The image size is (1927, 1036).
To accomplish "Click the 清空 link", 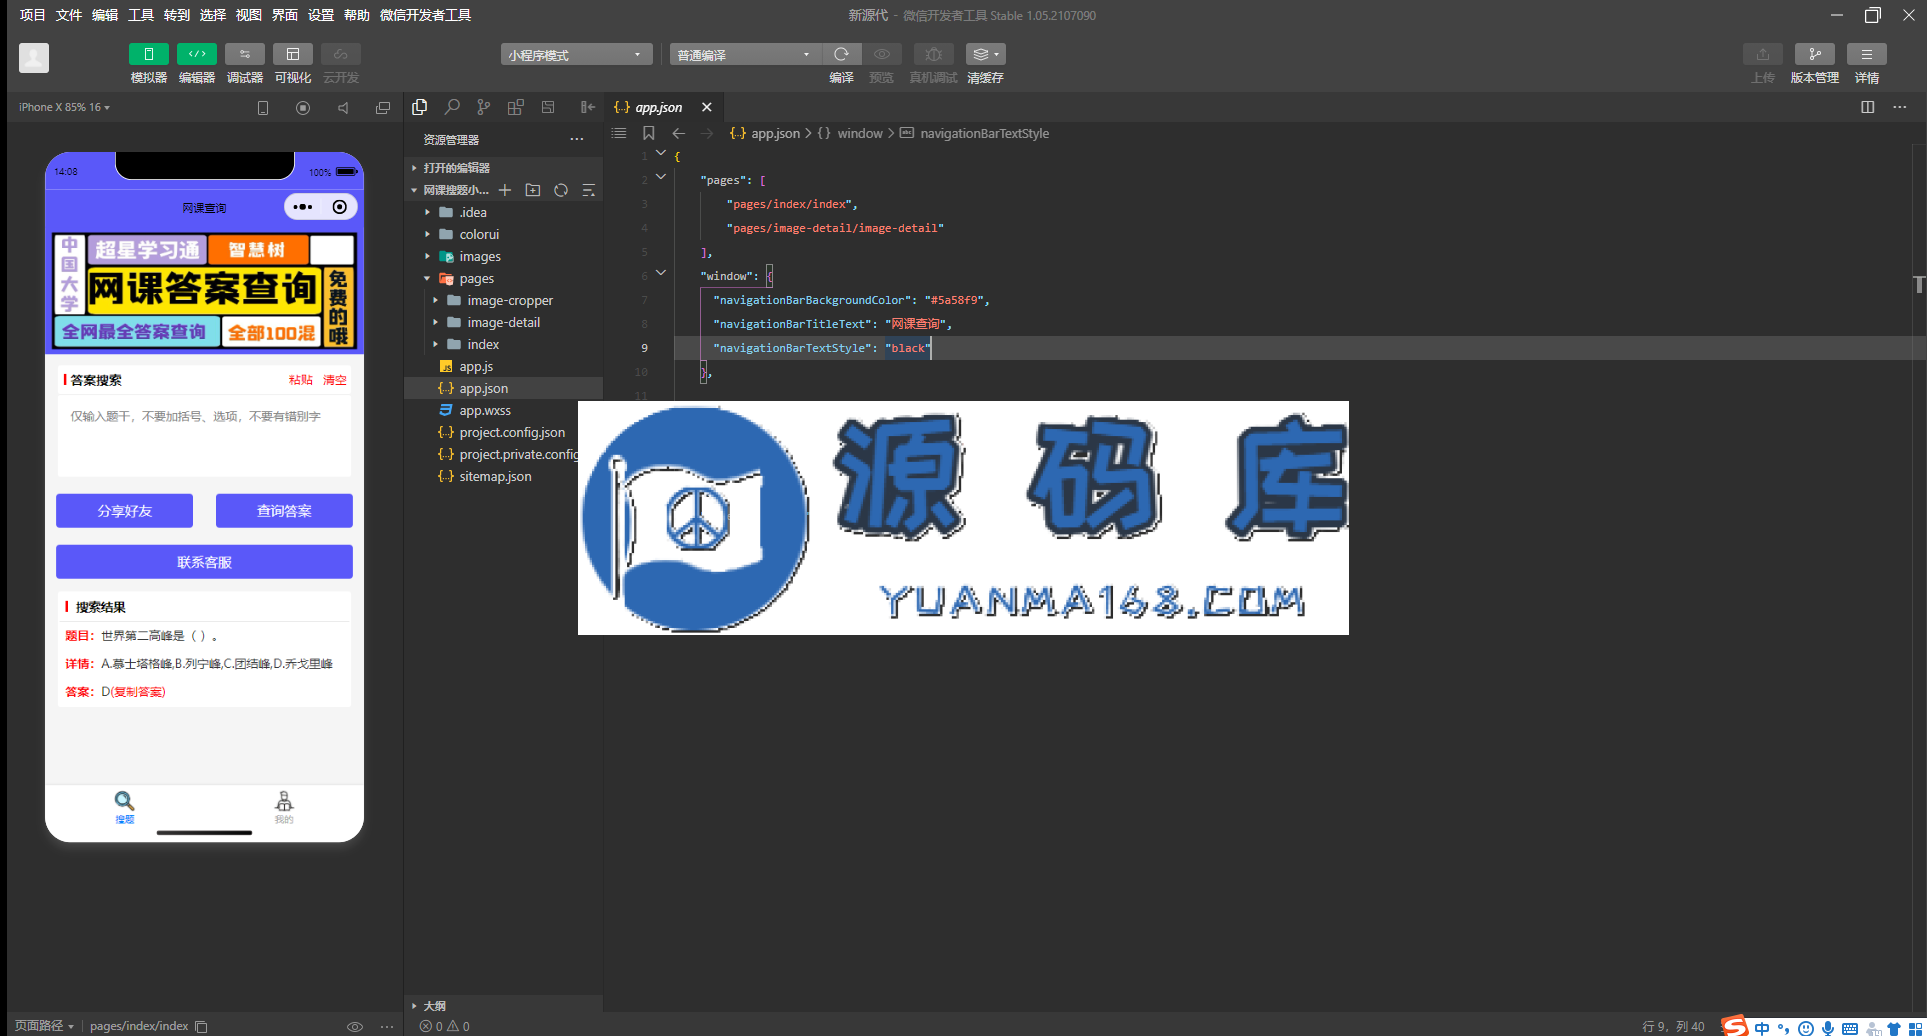I will coord(334,380).
